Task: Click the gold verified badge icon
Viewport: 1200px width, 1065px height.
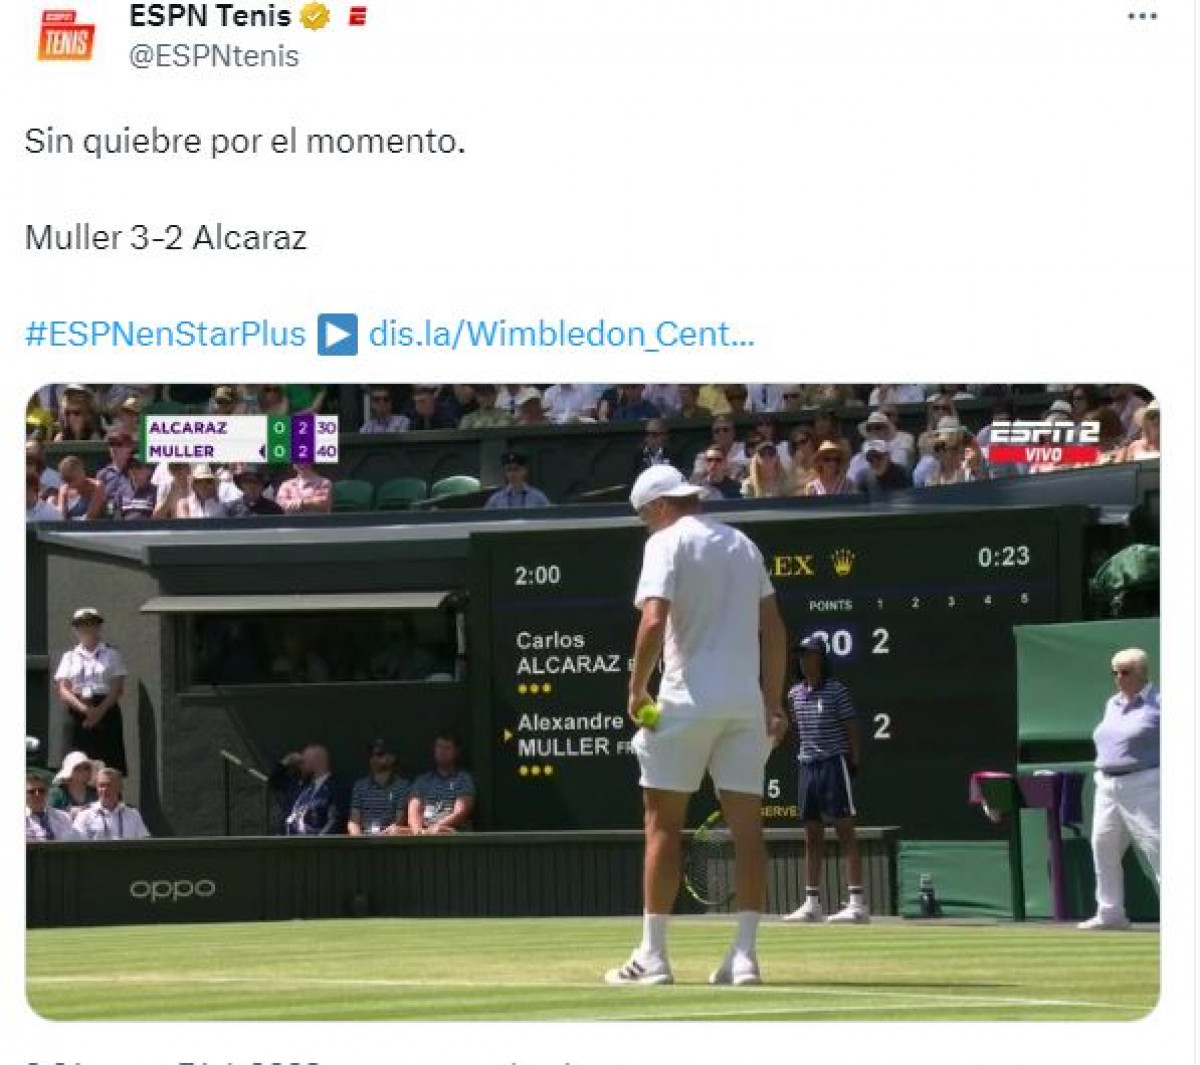Action: tap(315, 16)
